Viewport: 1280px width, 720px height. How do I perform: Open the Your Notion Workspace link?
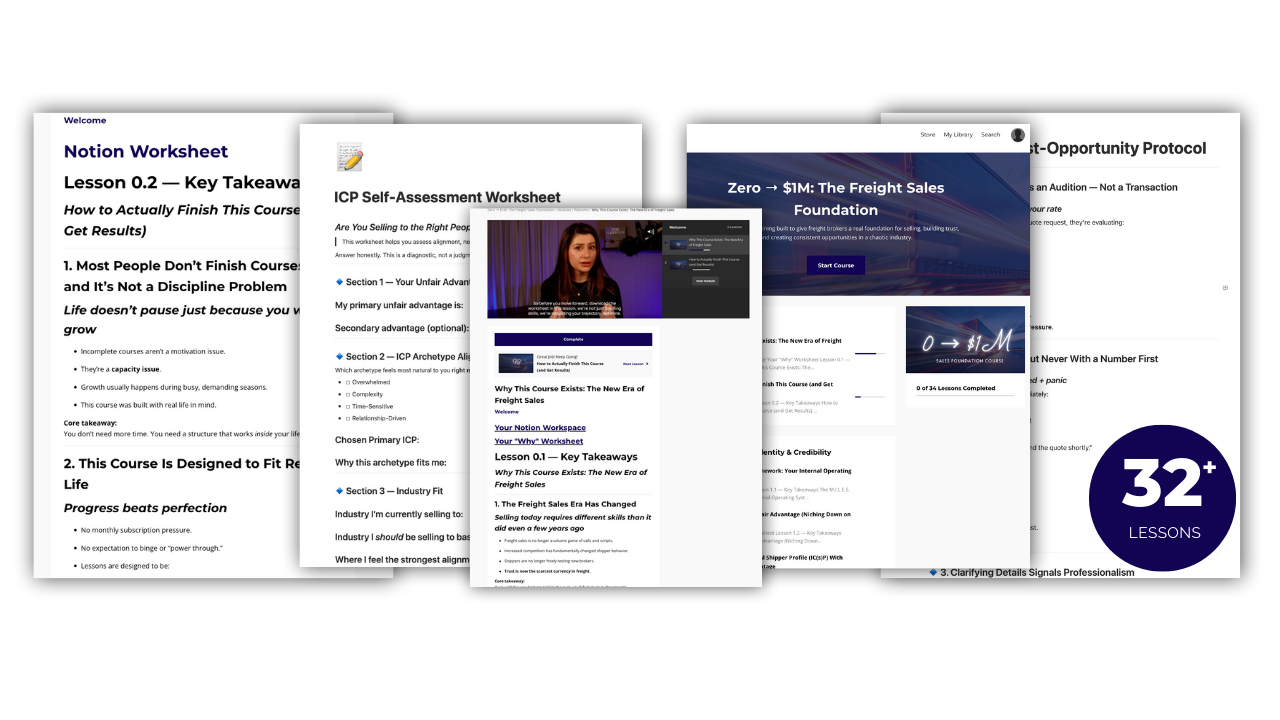point(540,428)
